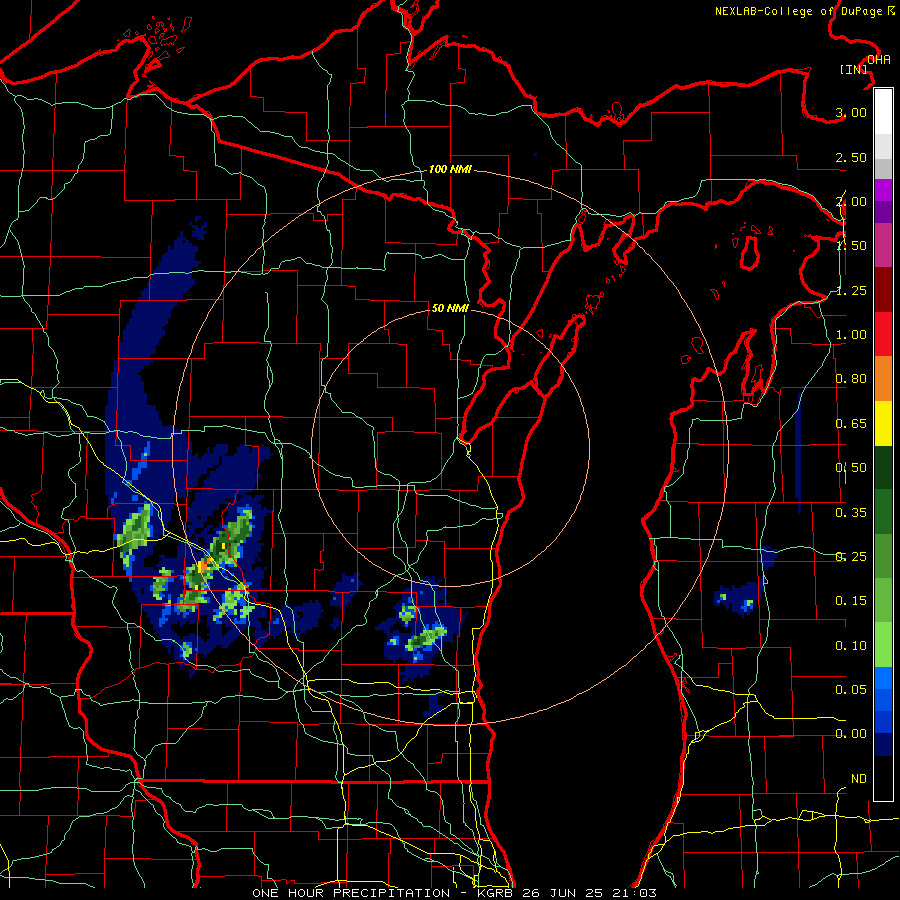Click the 0.65 legend value

[x=851, y=424]
